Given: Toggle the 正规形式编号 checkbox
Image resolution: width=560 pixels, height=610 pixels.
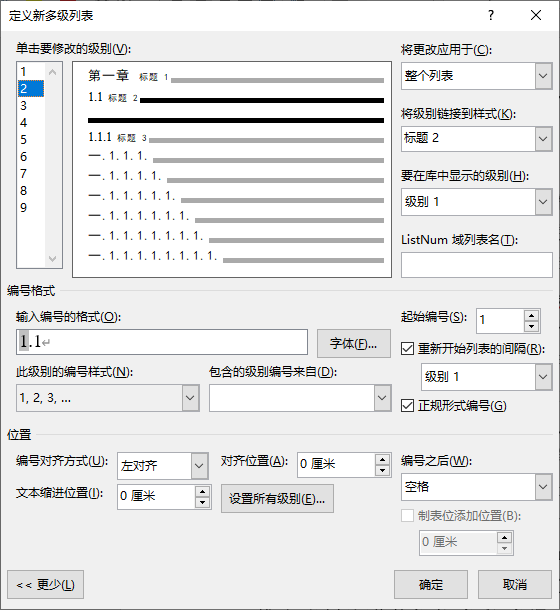Looking at the screenshot, I should [x=407, y=406].
